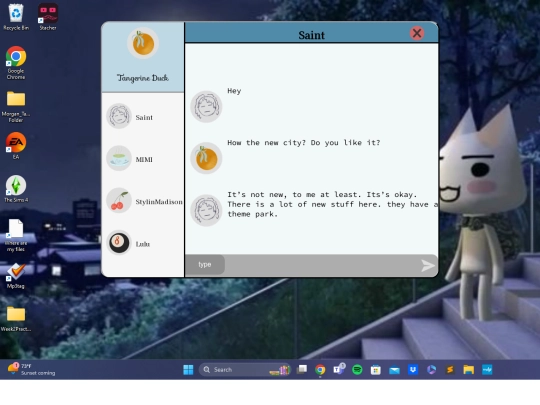
Task: Open the EA app desktop shortcut
Action: pyautogui.click(x=16, y=146)
